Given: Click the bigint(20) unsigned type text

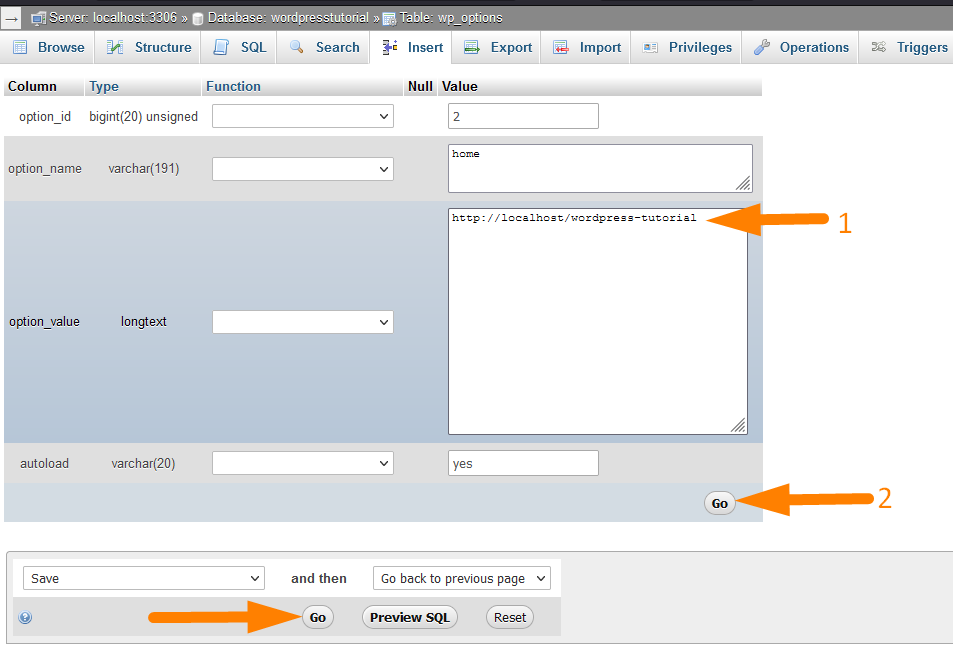Looking at the screenshot, I should point(143,116).
